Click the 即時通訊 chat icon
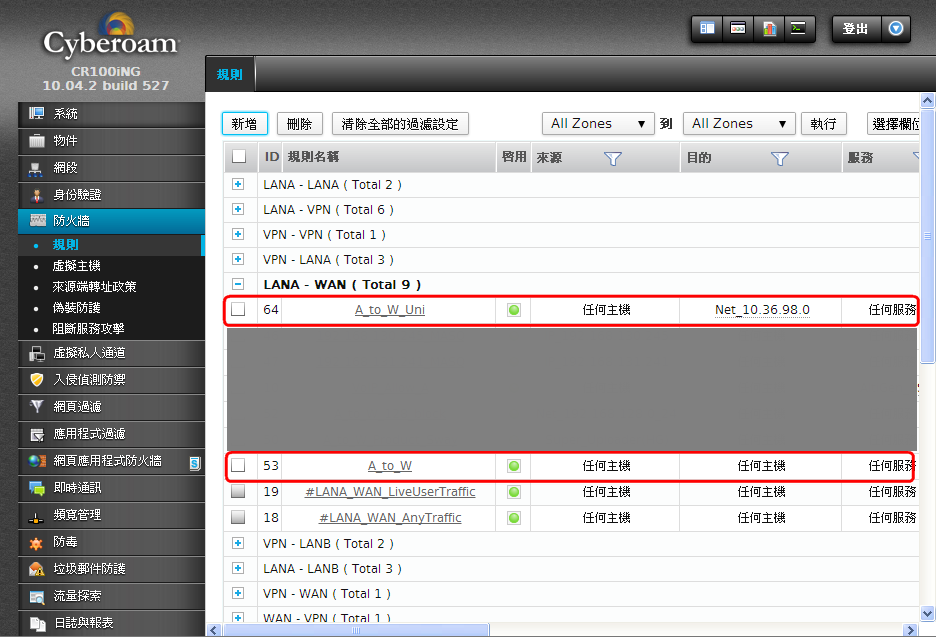 click(37, 488)
